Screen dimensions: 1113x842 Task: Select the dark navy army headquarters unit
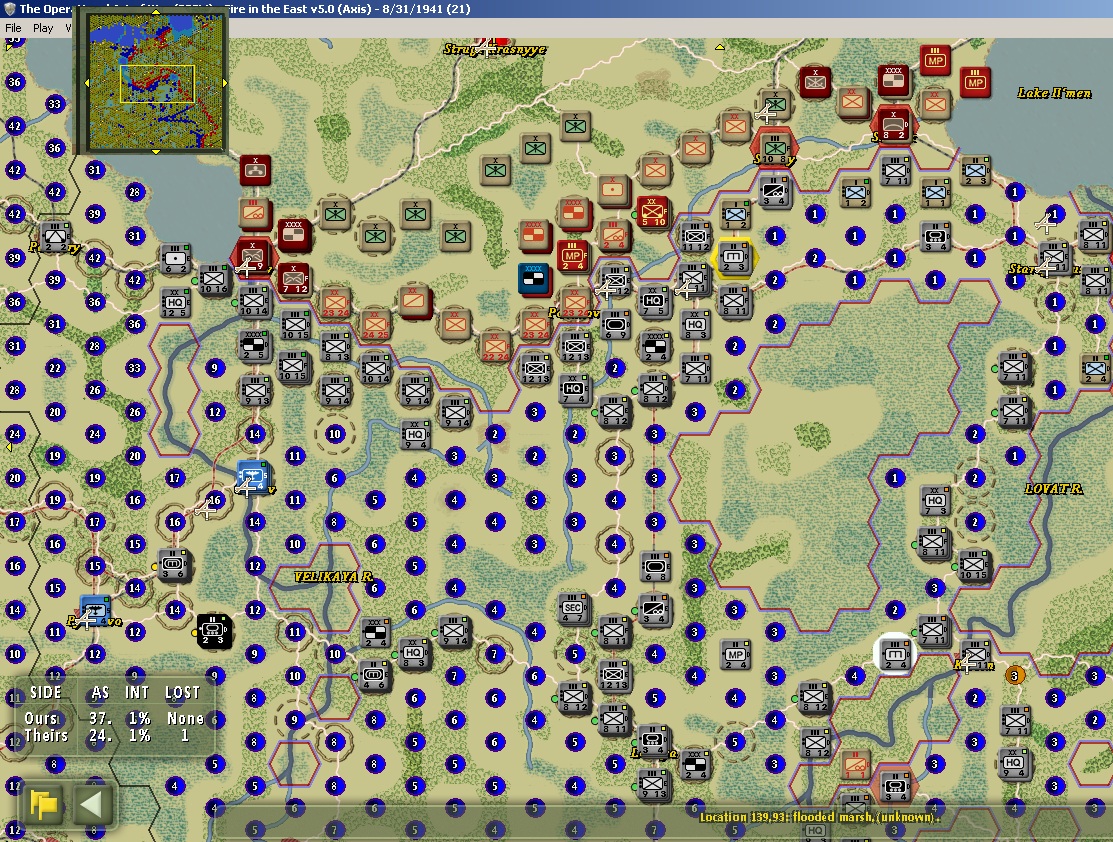534,280
